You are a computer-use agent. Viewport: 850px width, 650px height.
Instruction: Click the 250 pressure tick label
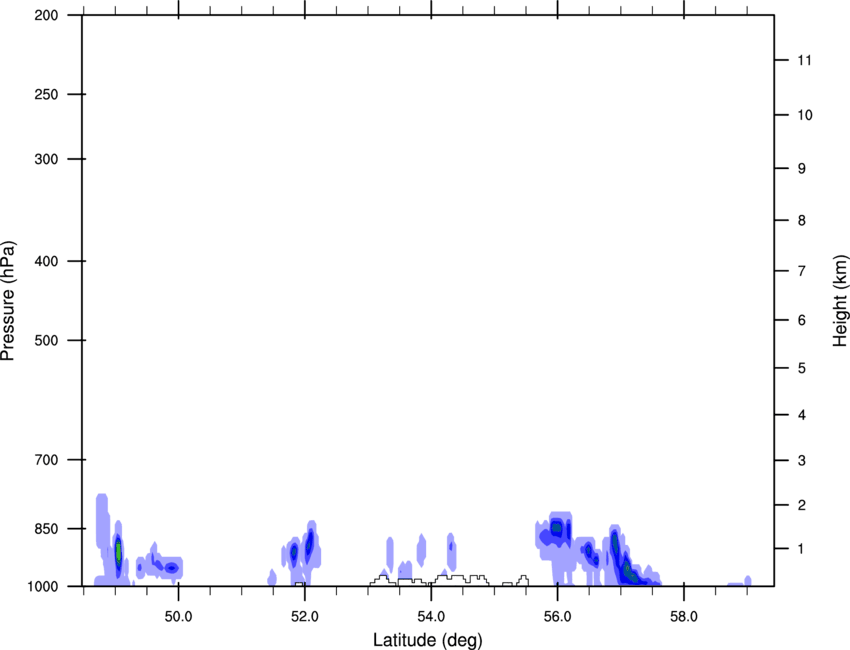pyautogui.click(x=46, y=94)
